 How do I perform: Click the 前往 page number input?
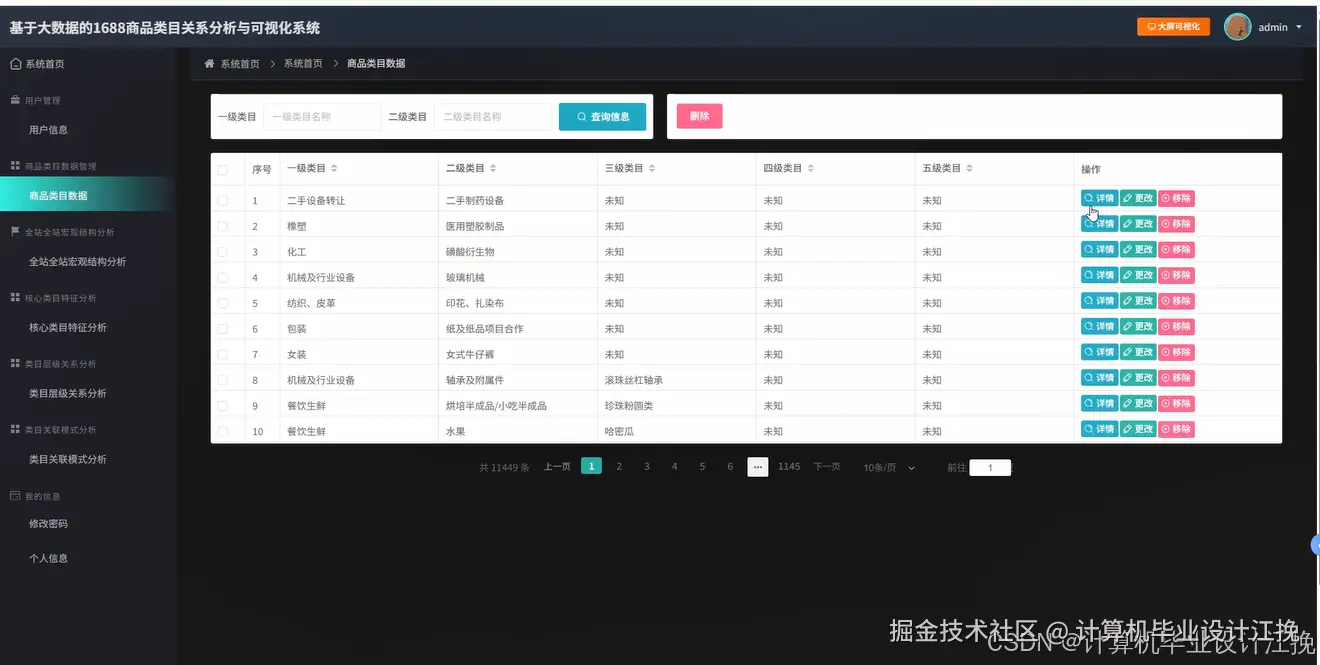pos(990,468)
